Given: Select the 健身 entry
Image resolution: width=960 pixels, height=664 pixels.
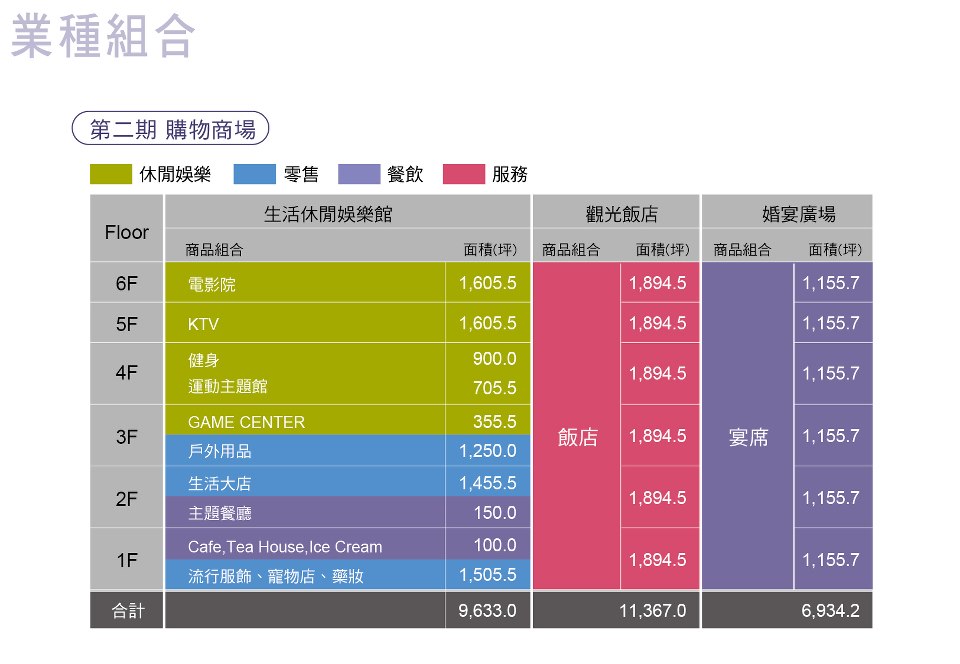Looking at the screenshot, I should (203, 360).
